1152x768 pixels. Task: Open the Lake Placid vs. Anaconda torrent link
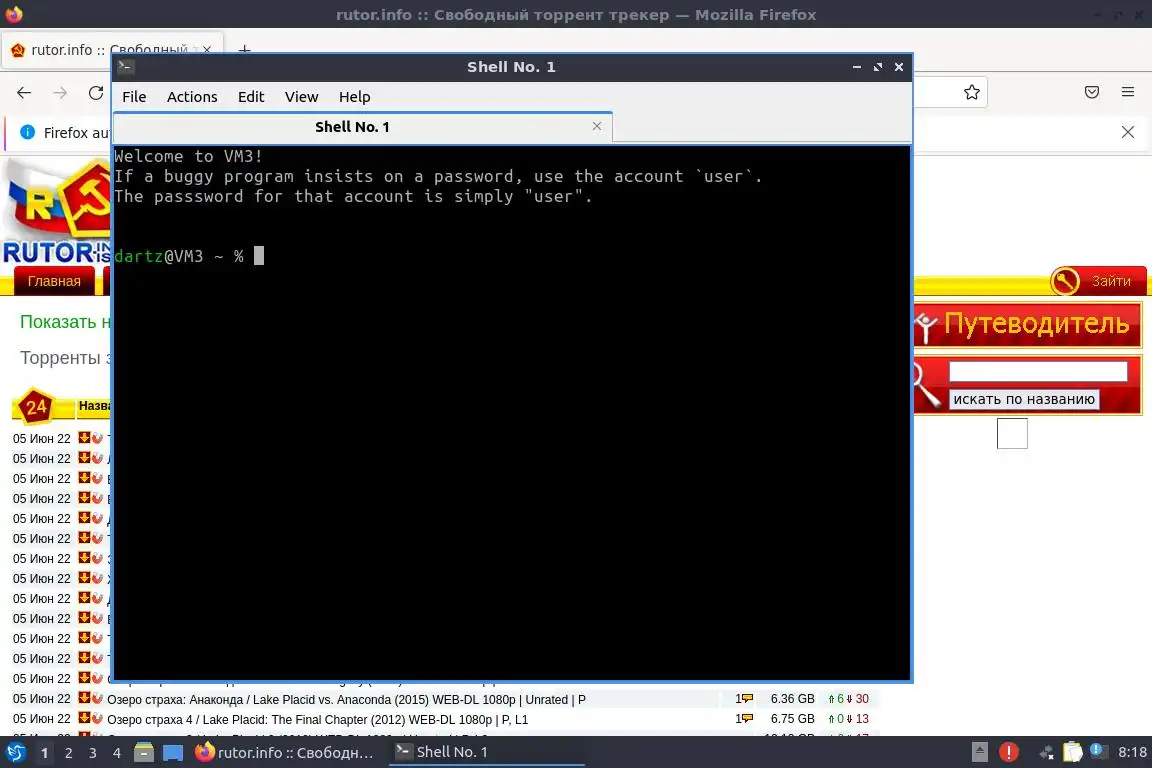tap(346, 700)
